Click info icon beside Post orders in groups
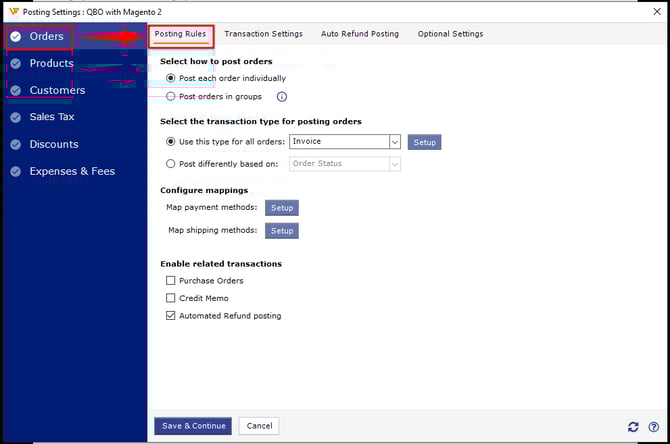This screenshot has height=444, width=670. [281, 97]
